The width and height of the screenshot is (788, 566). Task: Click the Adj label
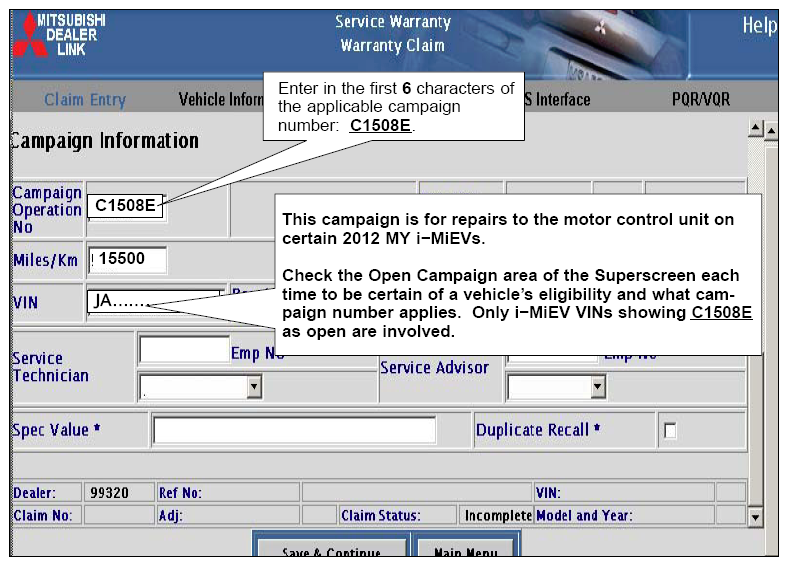click(170, 516)
